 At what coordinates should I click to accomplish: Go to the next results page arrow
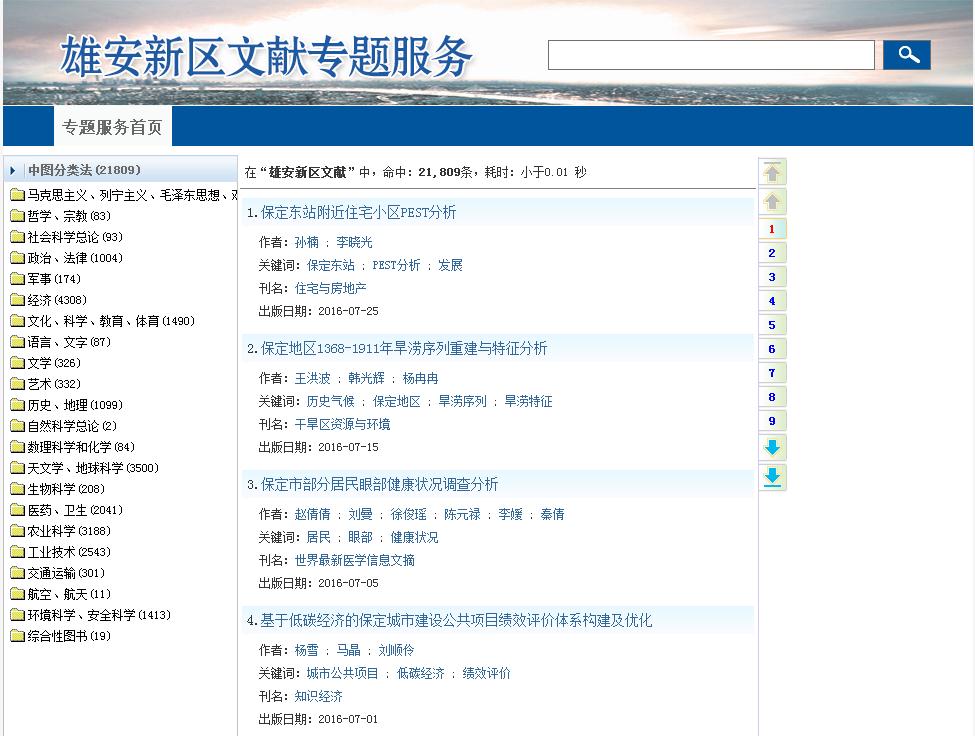point(772,448)
